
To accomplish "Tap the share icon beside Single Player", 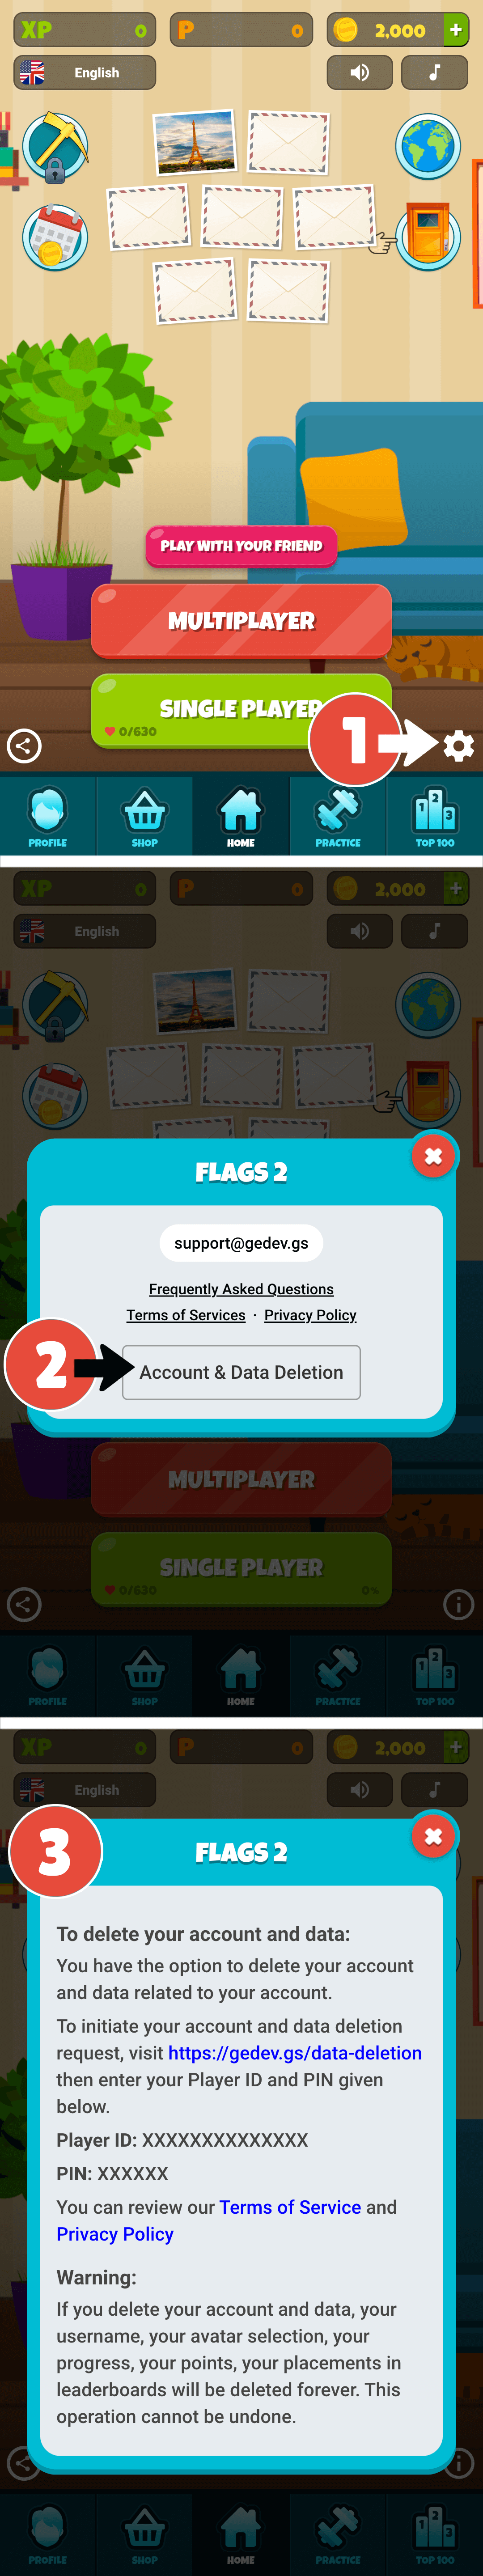I will (x=24, y=745).
